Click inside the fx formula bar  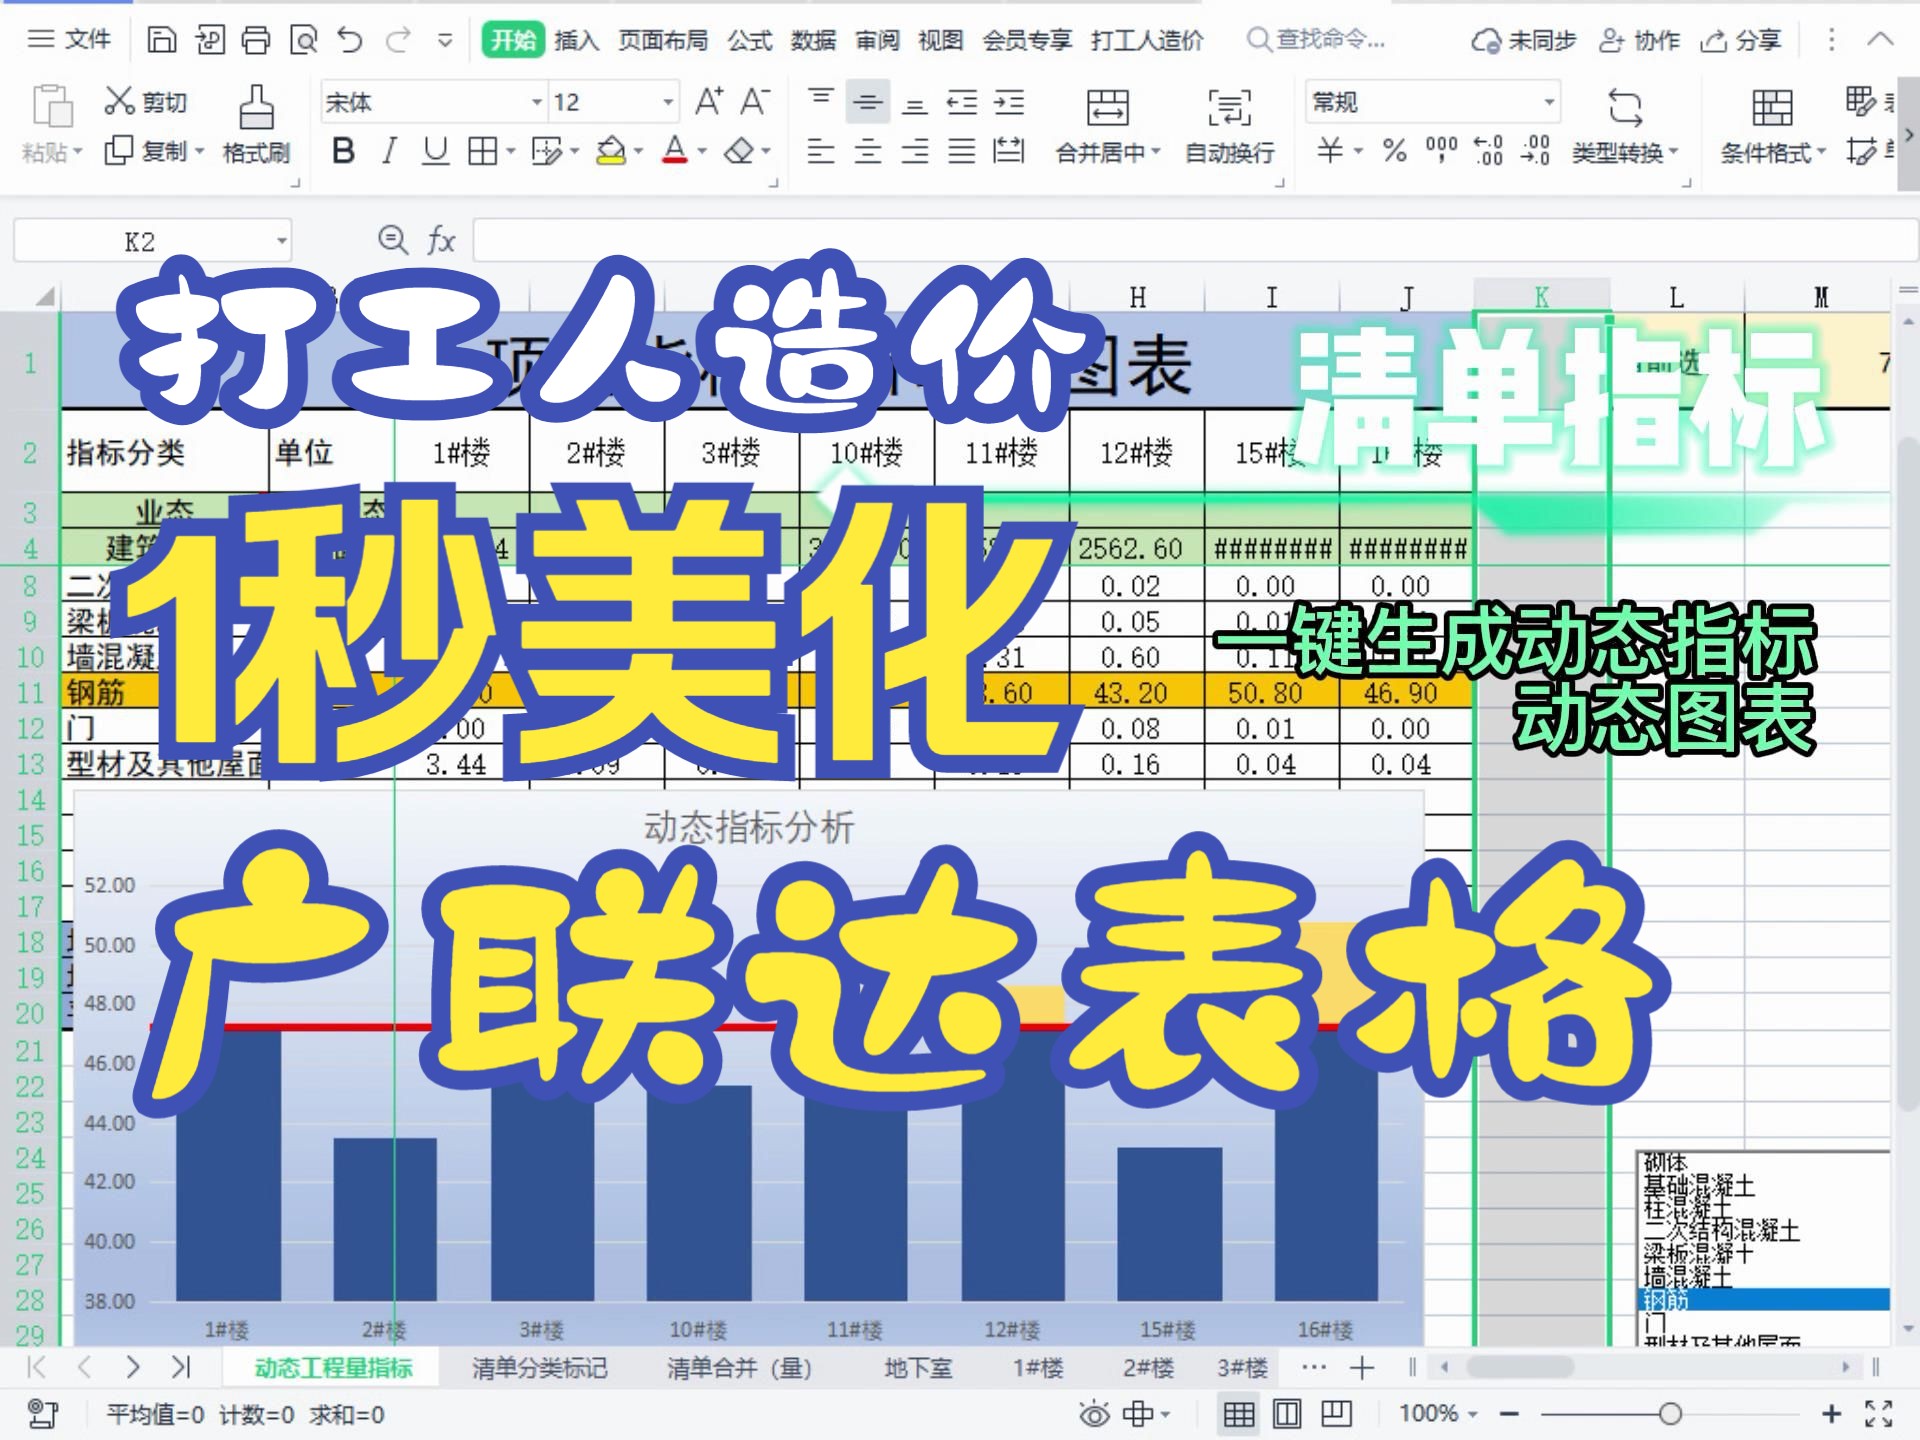tap(700, 240)
